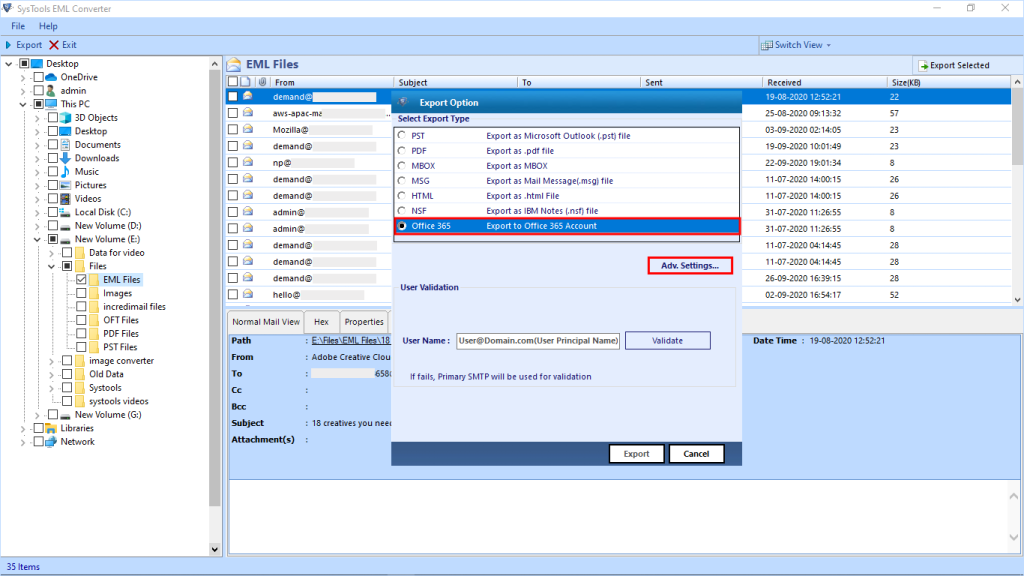Open the Switch View dropdown arrow
1024x576 pixels.
829,46
